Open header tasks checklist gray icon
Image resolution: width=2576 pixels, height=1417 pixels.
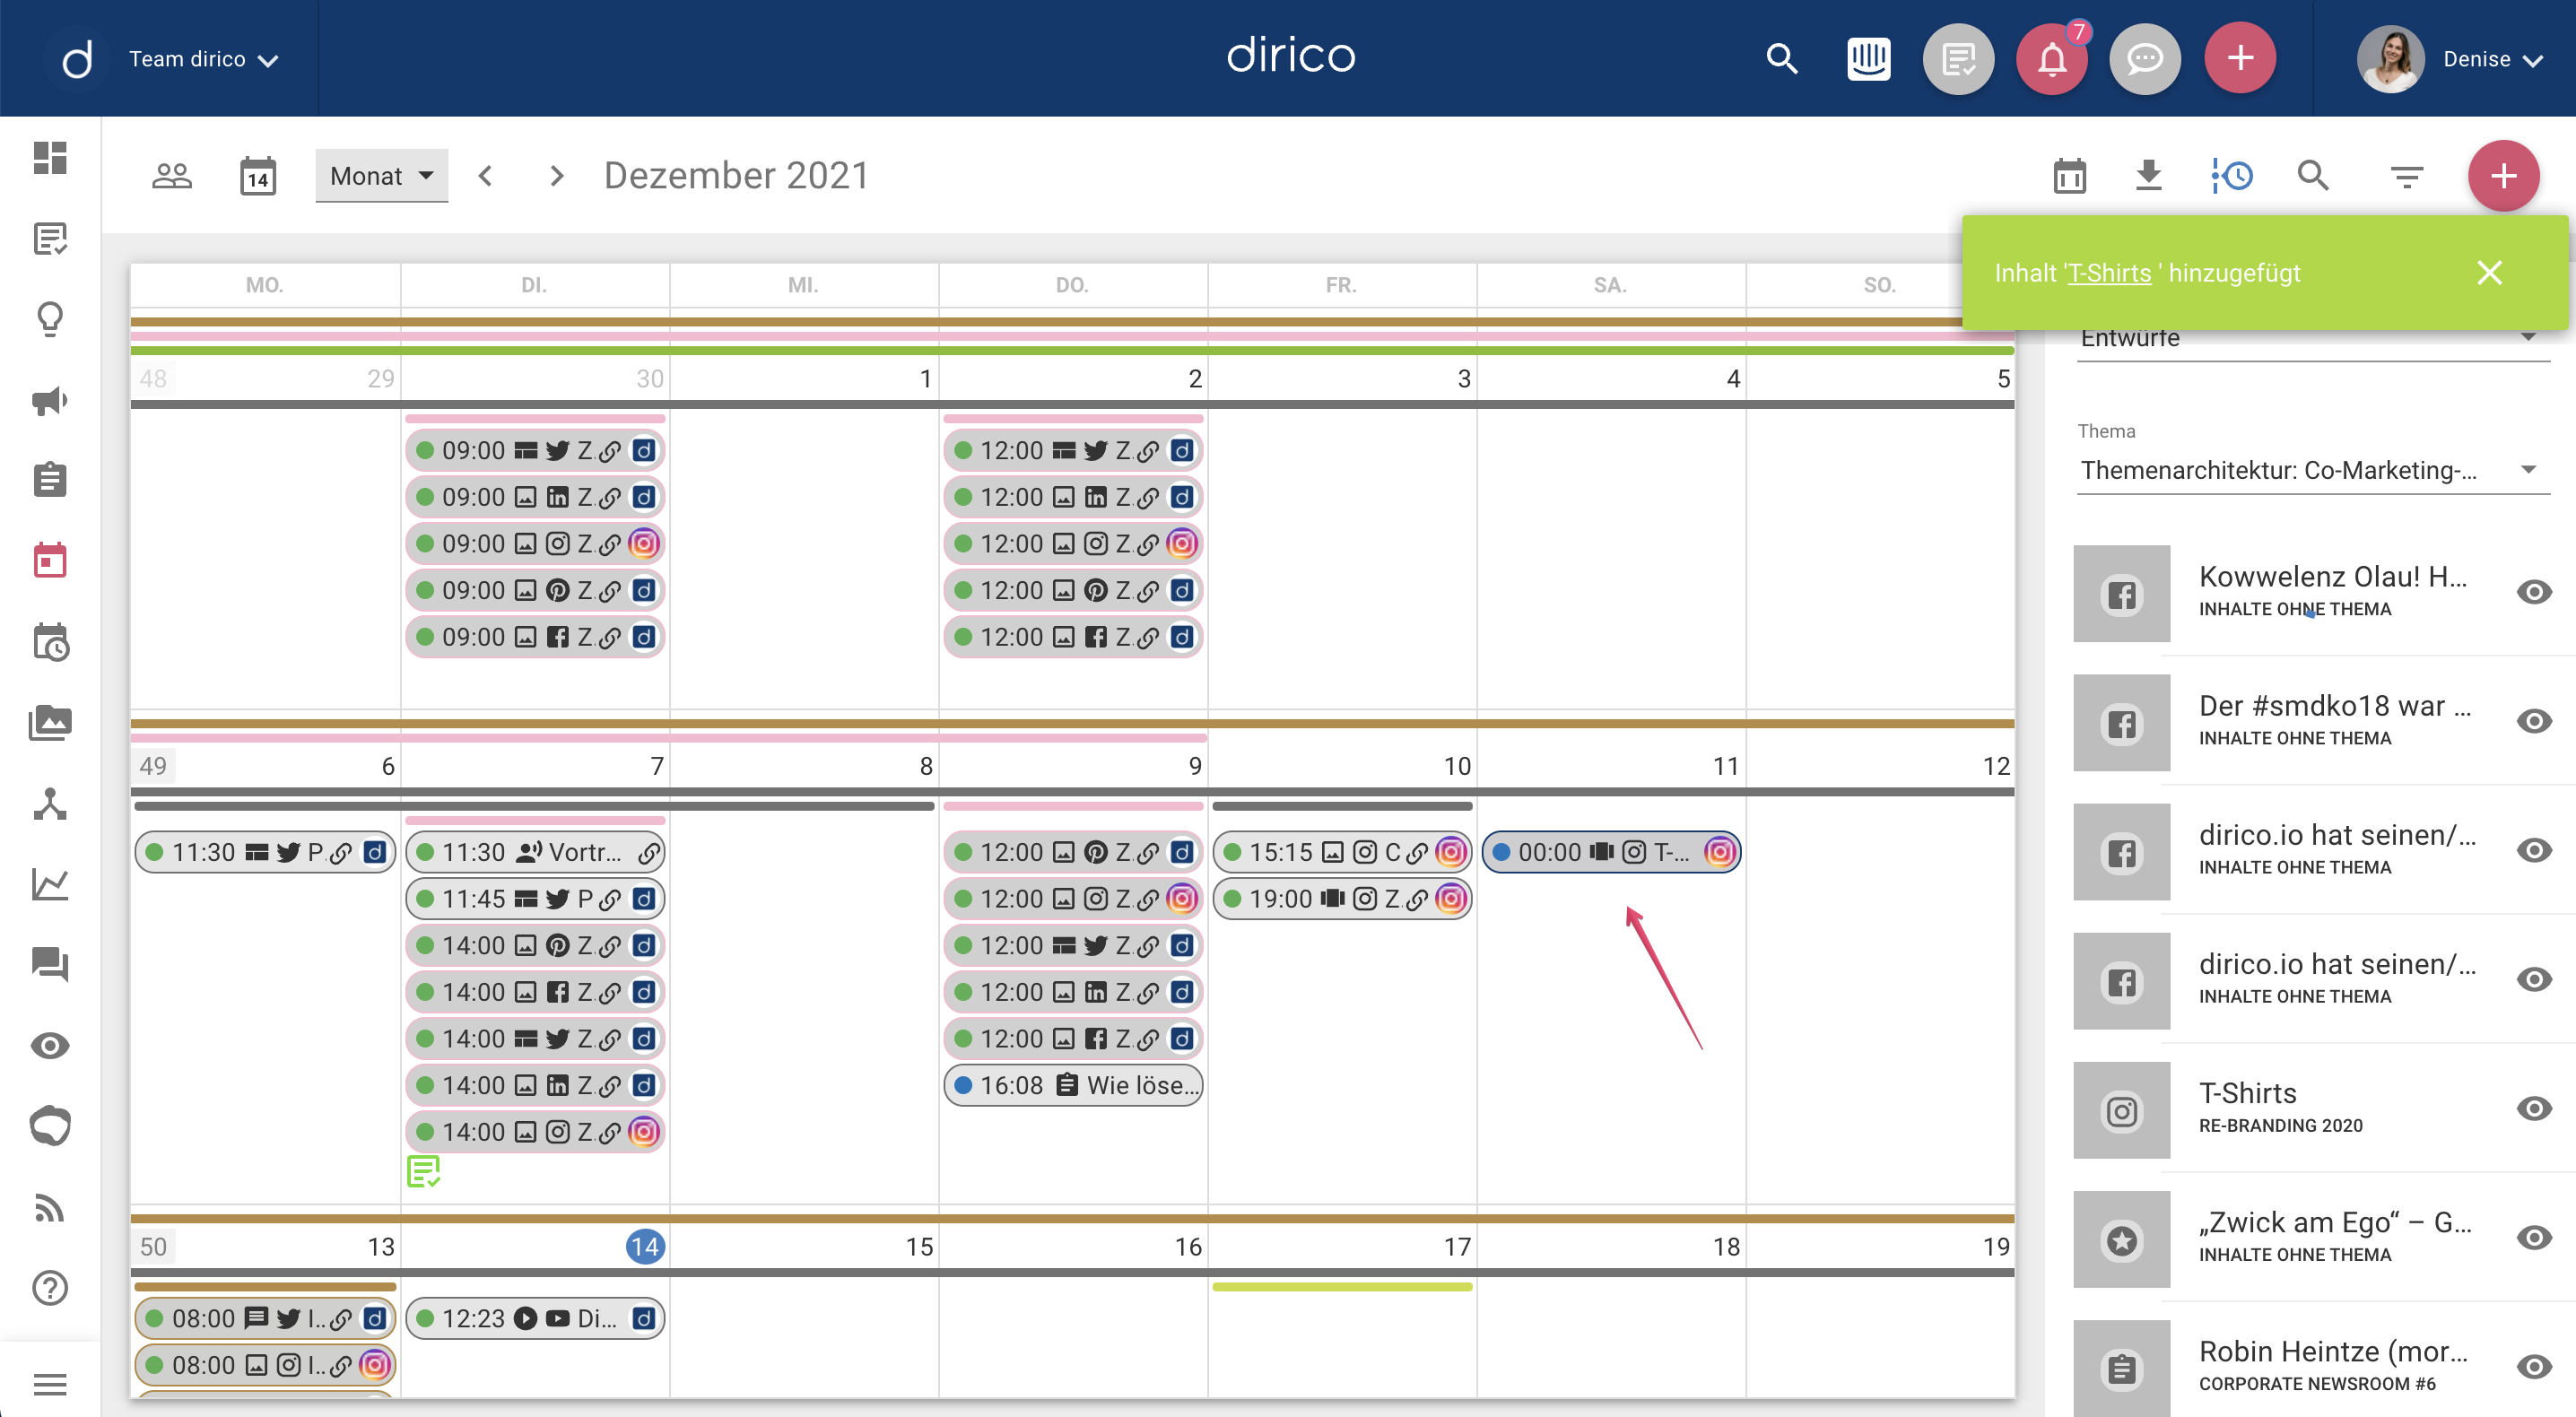coord(1958,59)
